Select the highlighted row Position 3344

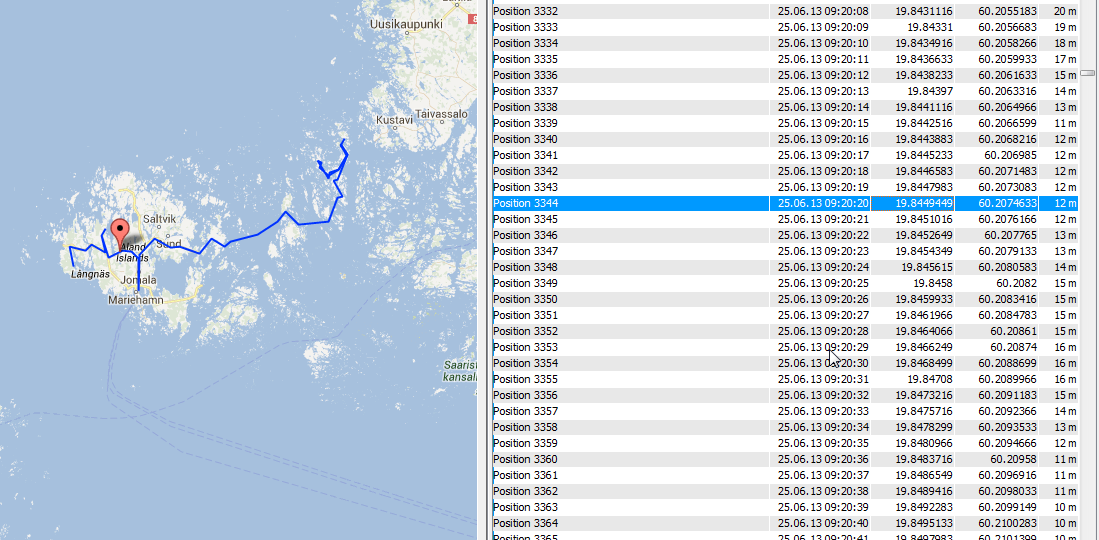(x=526, y=203)
